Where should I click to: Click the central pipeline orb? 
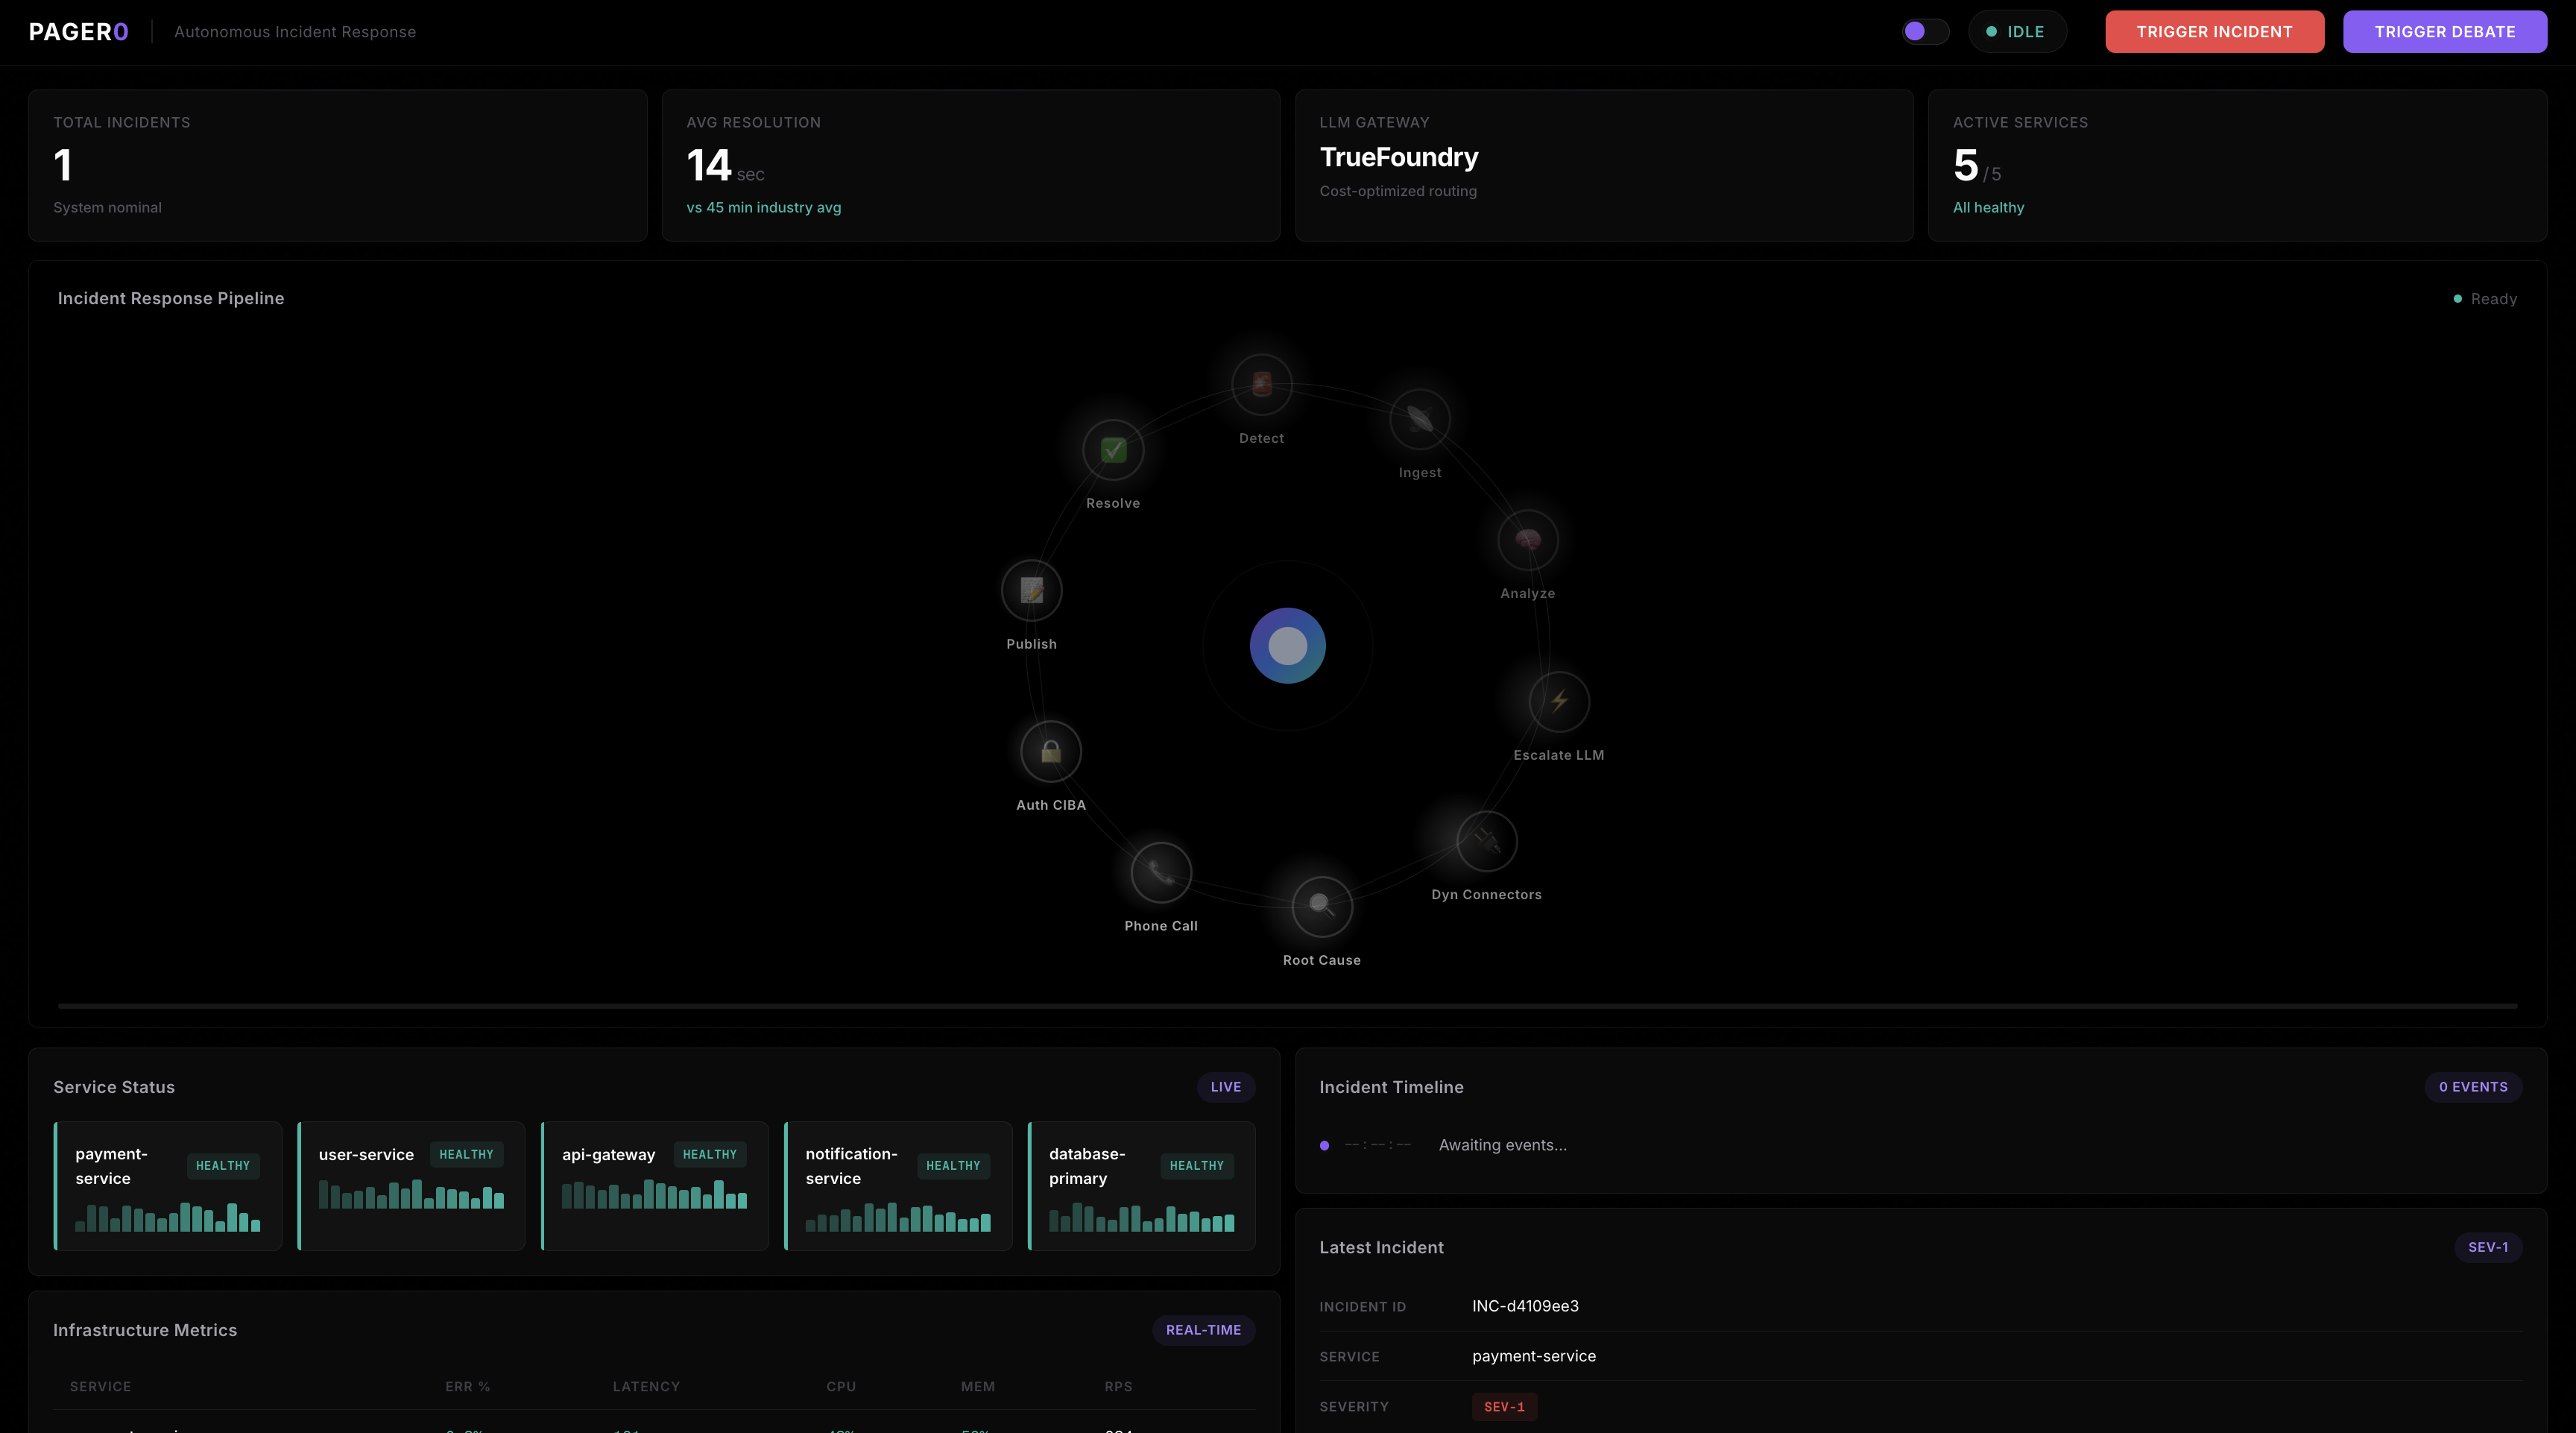click(x=1287, y=646)
